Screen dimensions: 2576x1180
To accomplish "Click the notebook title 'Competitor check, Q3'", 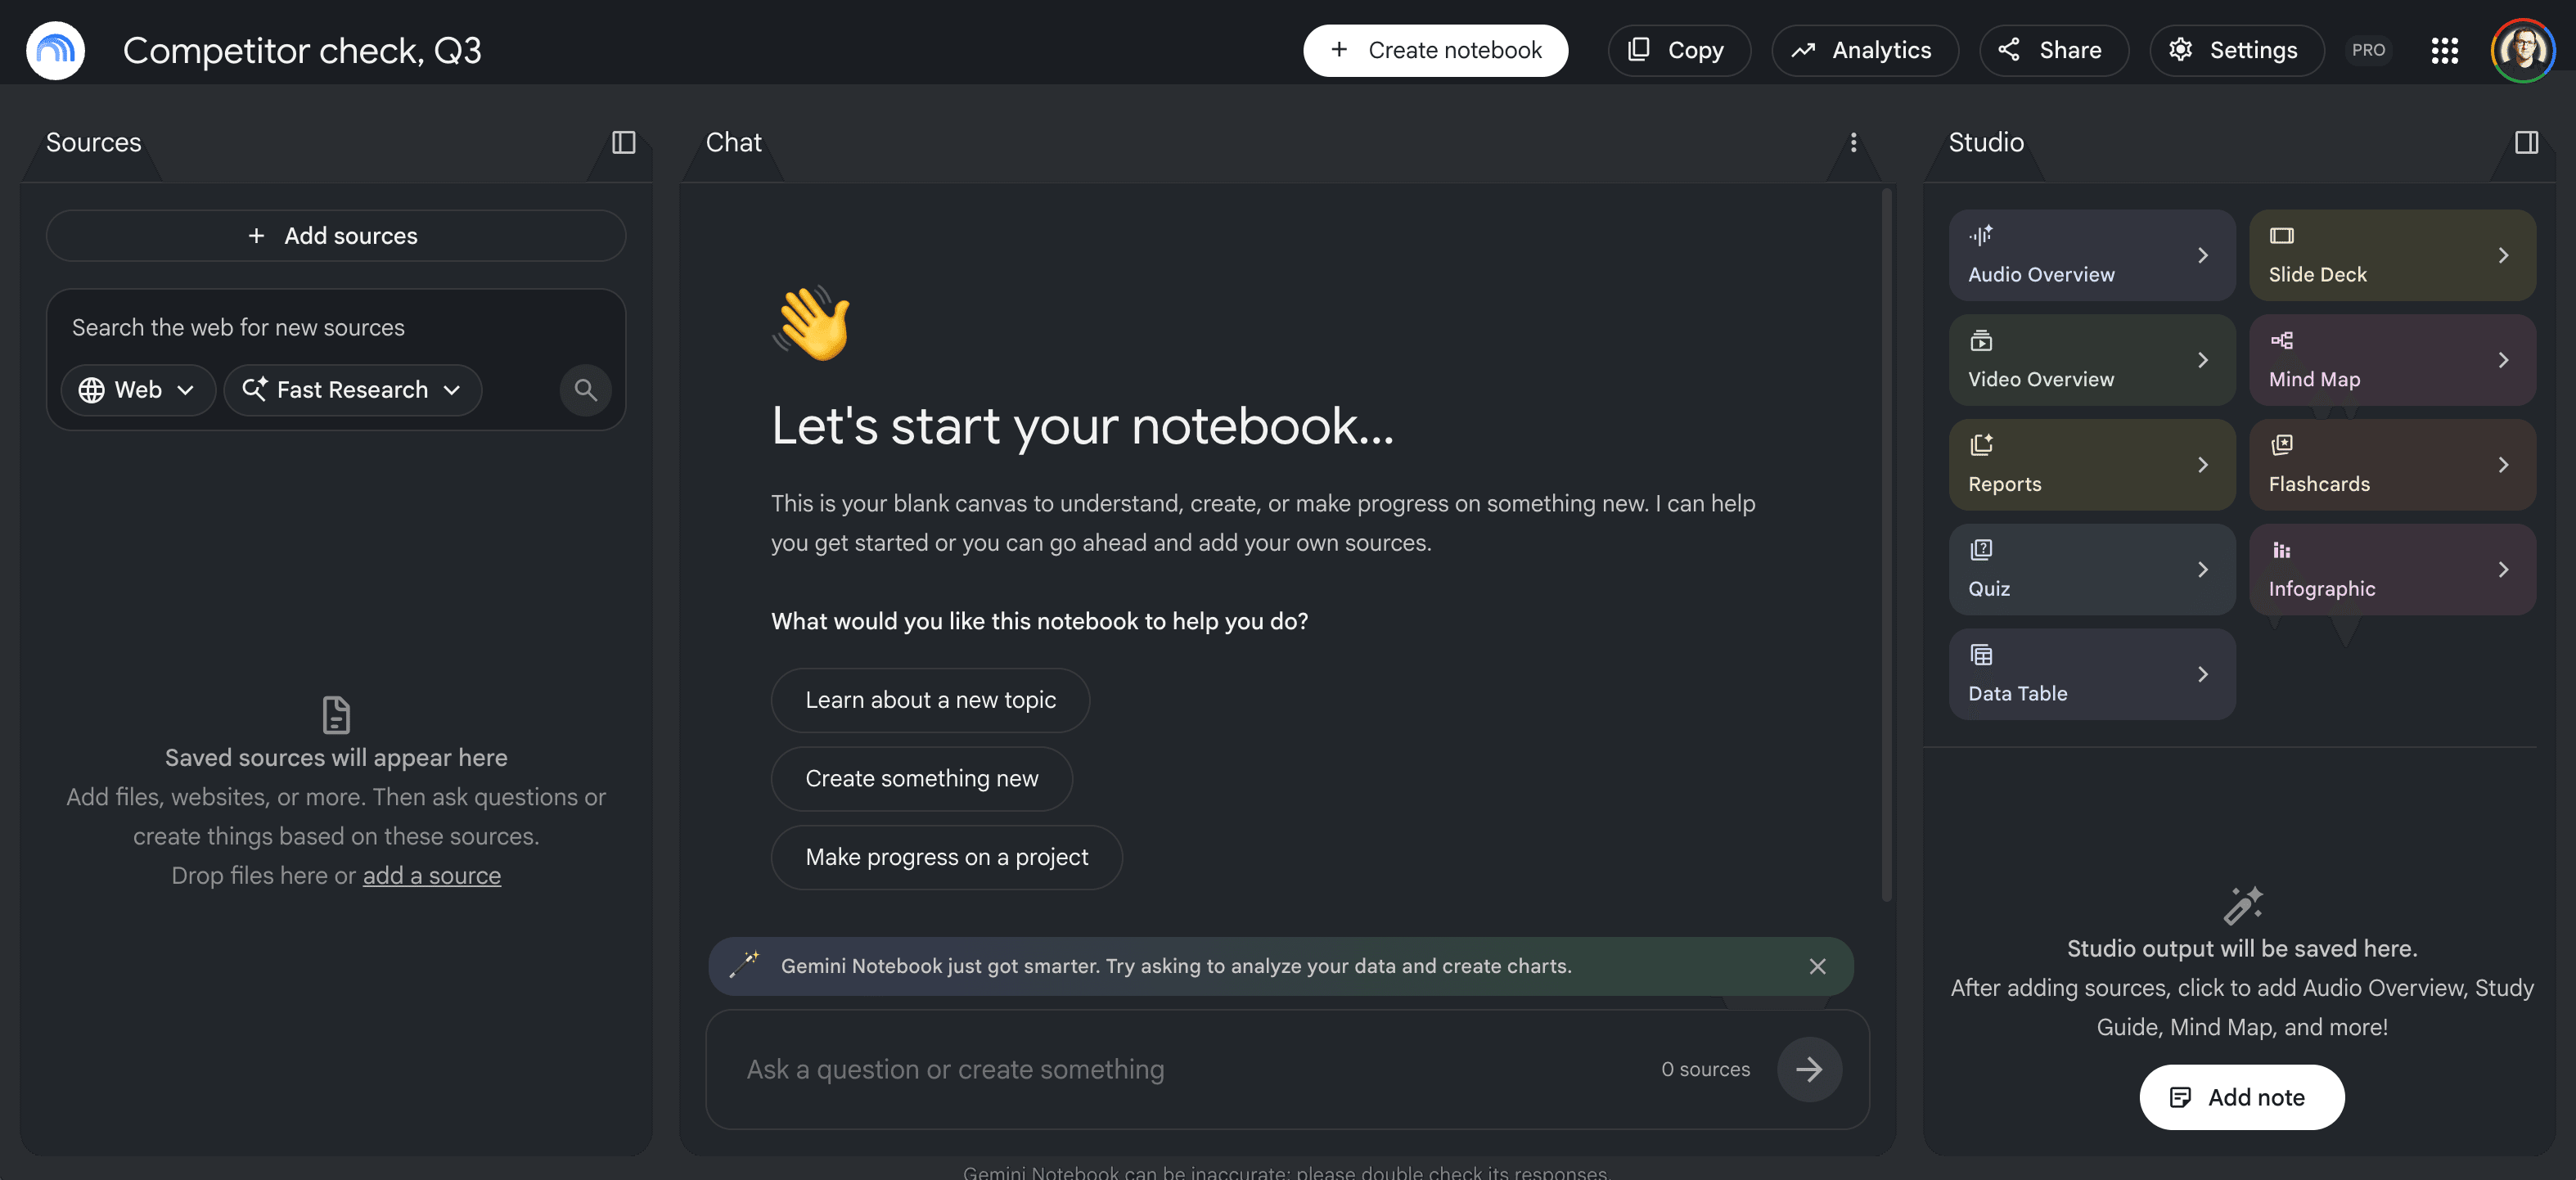I will click(302, 50).
